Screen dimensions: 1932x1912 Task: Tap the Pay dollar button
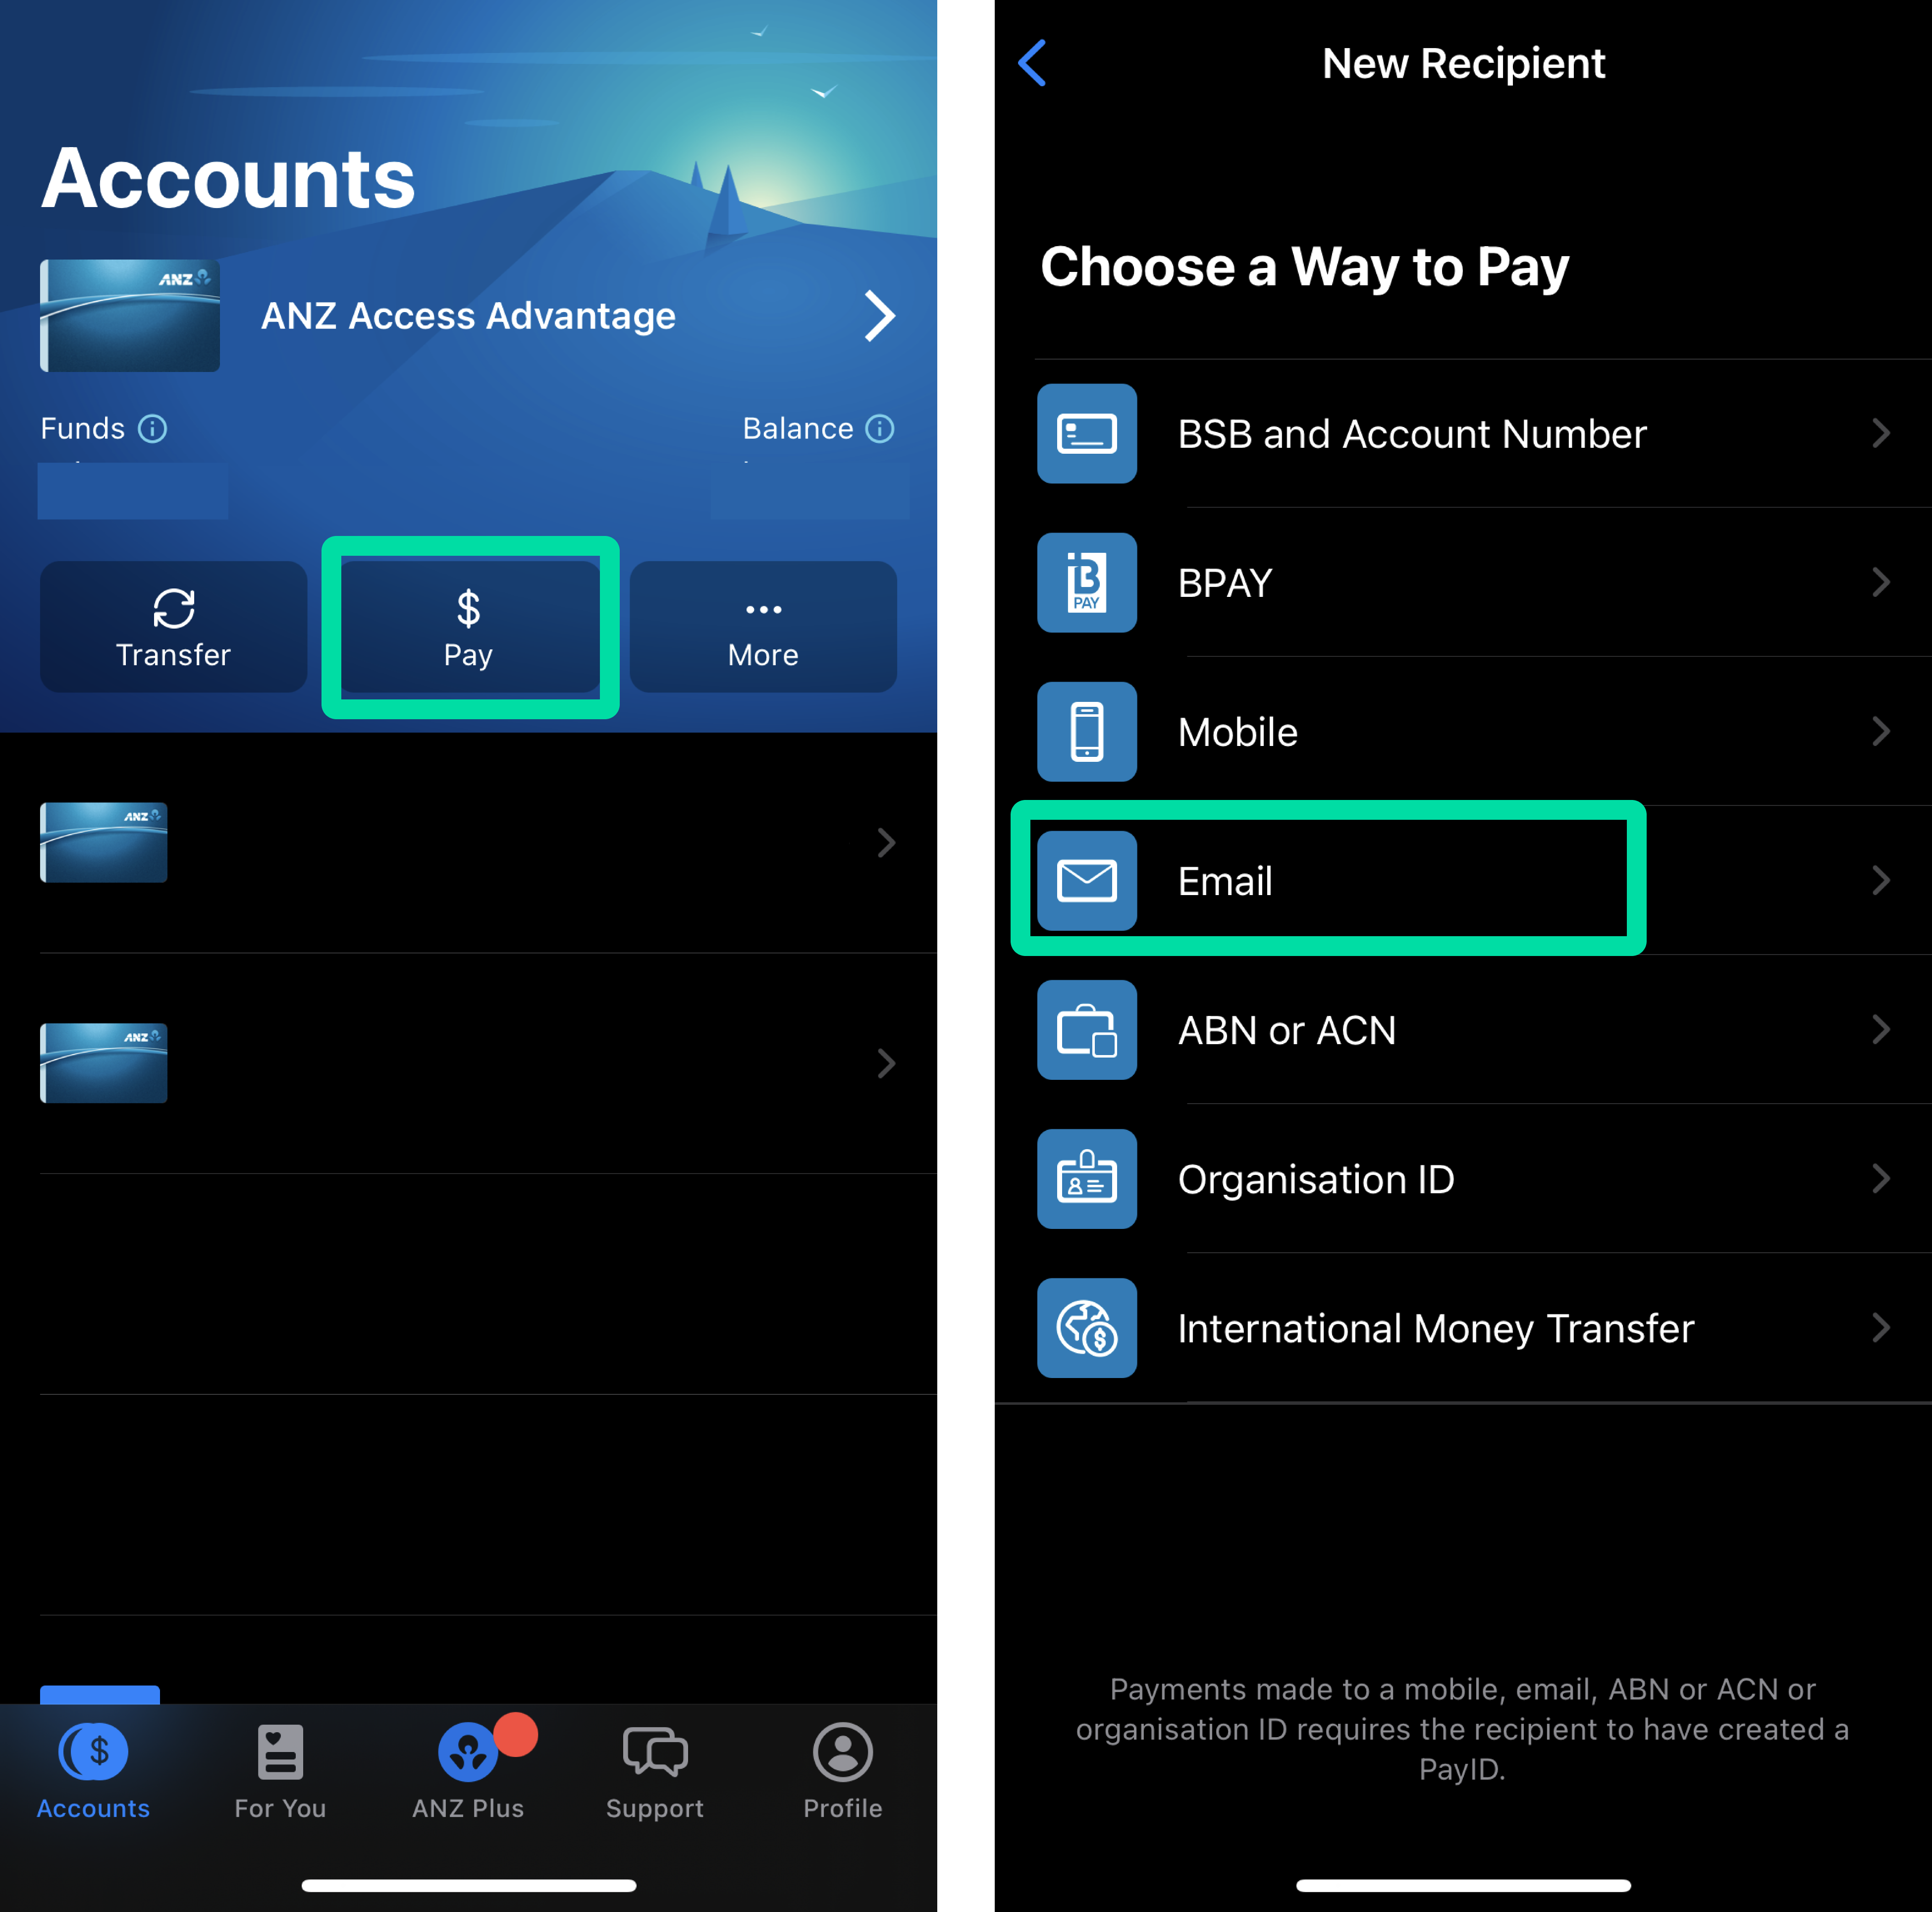468,627
